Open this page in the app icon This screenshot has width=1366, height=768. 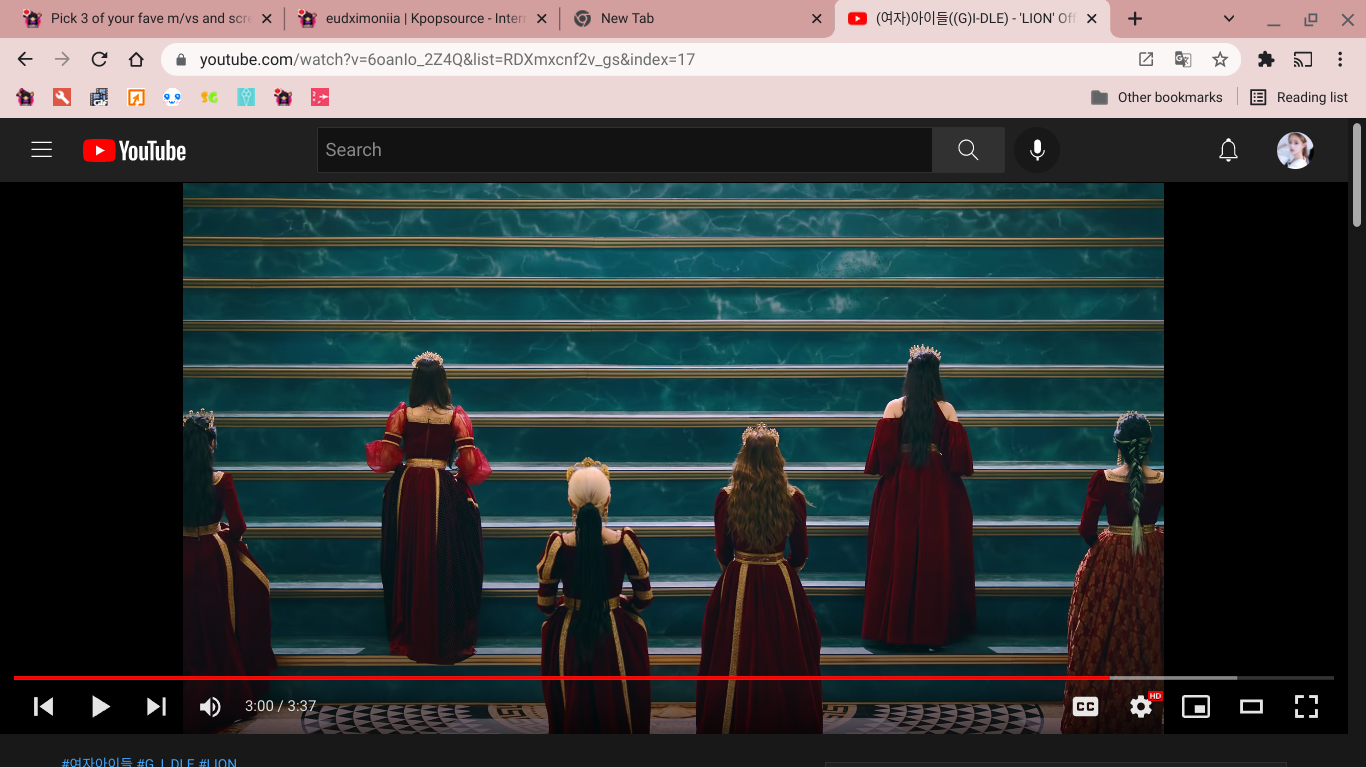coord(1146,59)
